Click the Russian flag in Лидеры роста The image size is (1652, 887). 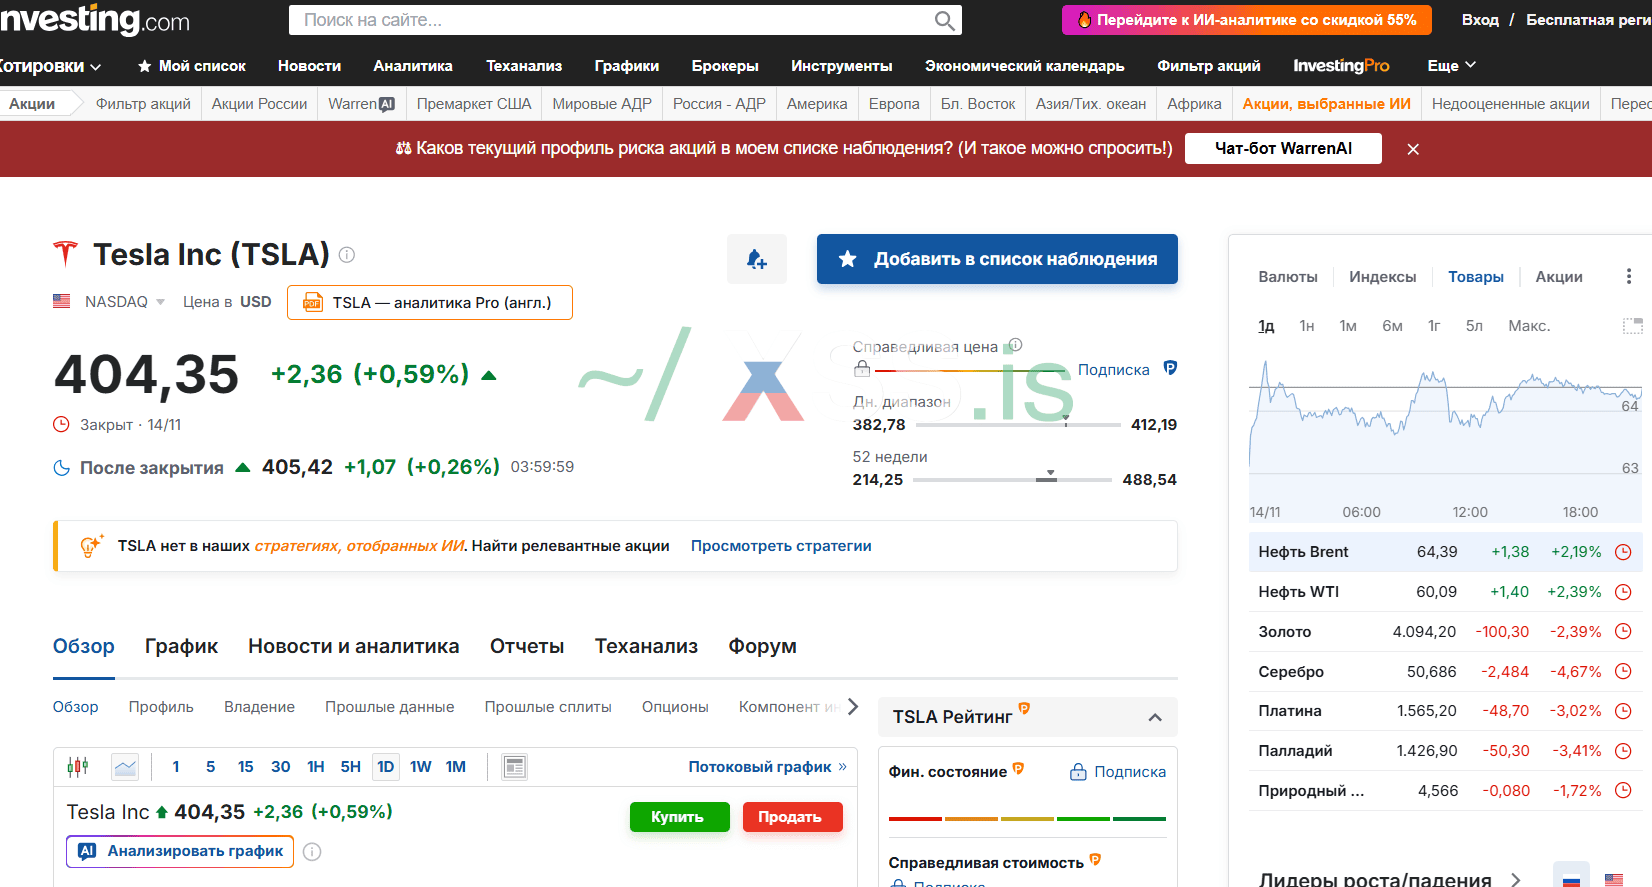coord(1571,877)
